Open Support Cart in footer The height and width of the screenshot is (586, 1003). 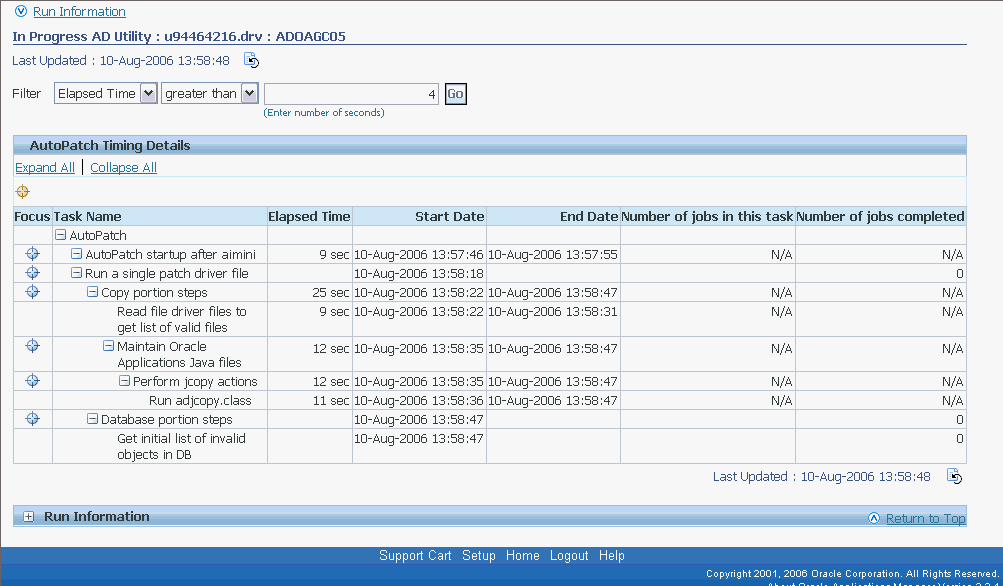point(415,555)
